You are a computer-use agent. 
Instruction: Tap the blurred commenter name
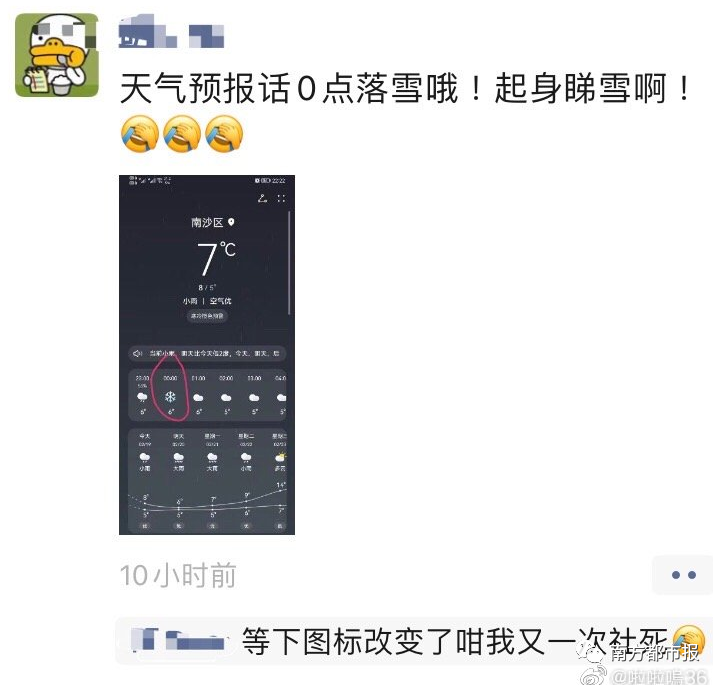tap(178, 640)
